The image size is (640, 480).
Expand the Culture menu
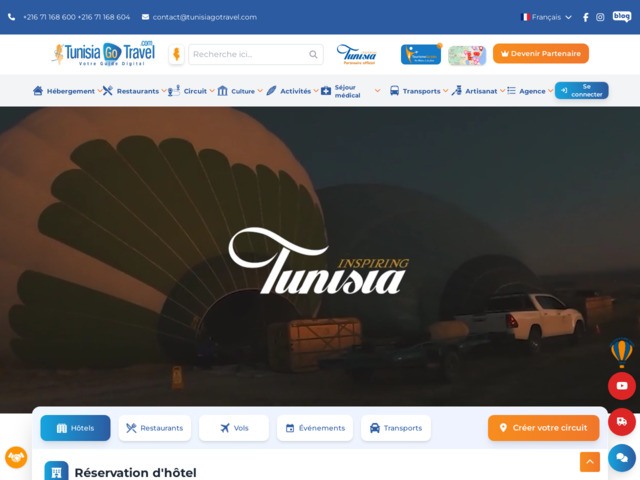tap(240, 91)
